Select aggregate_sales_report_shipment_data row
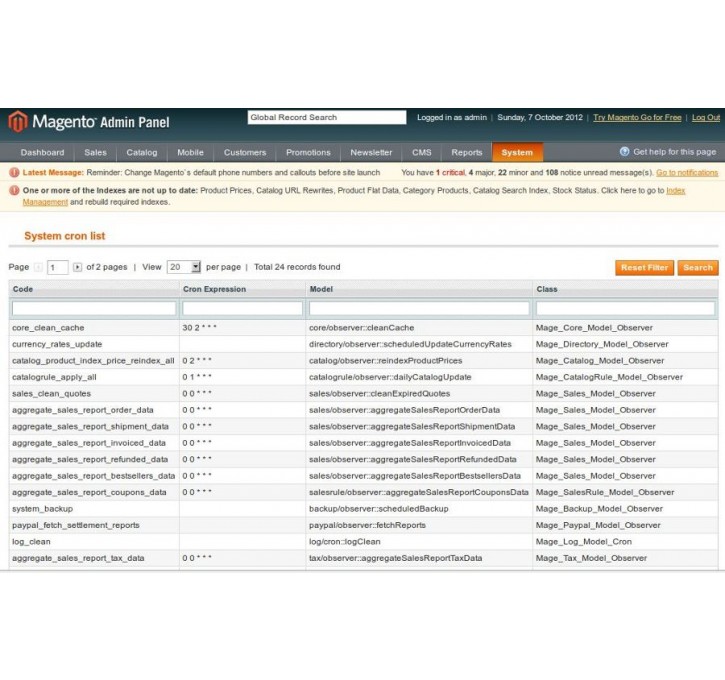Viewport: 725px width, 680px height. coord(363,427)
